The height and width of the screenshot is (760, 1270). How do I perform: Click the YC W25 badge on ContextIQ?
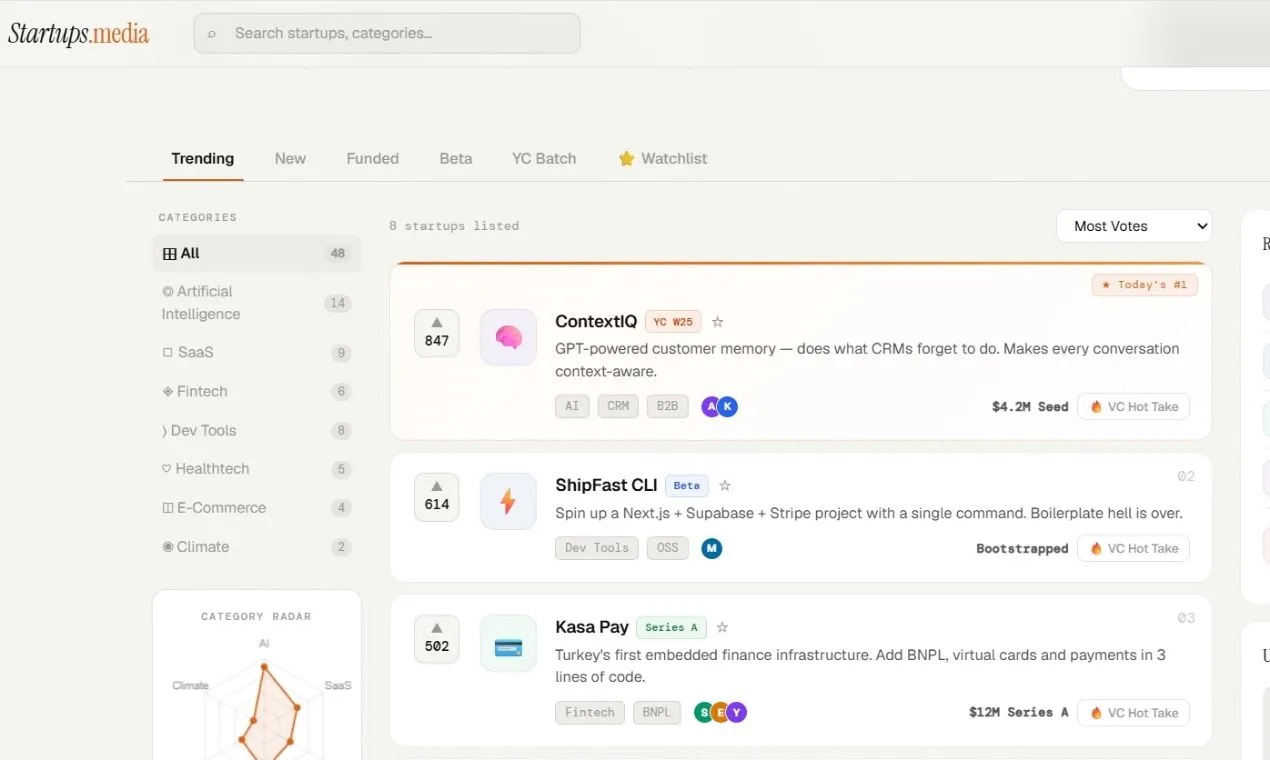coord(673,322)
